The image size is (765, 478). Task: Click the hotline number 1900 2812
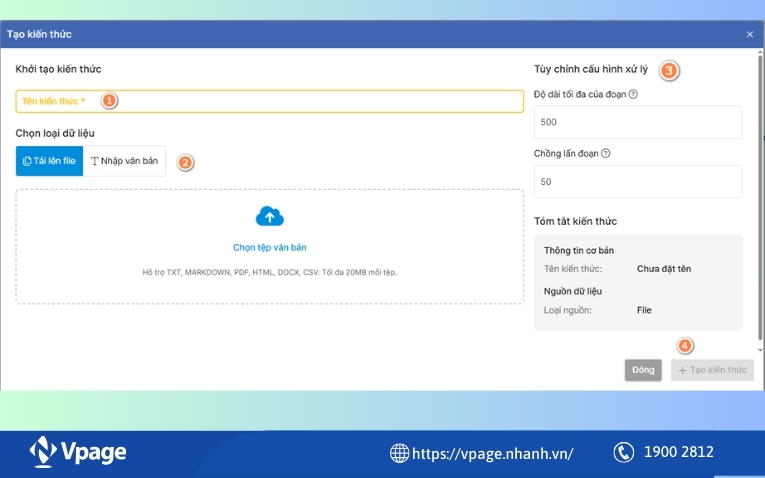(x=679, y=452)
